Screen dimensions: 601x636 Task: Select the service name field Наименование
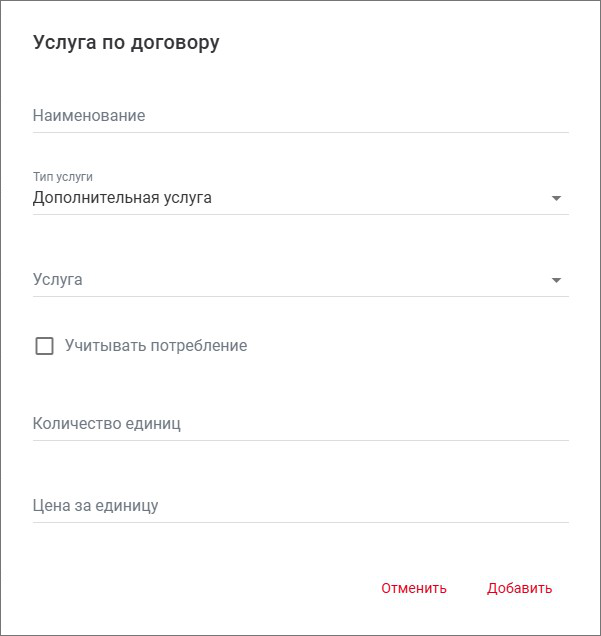300,116
